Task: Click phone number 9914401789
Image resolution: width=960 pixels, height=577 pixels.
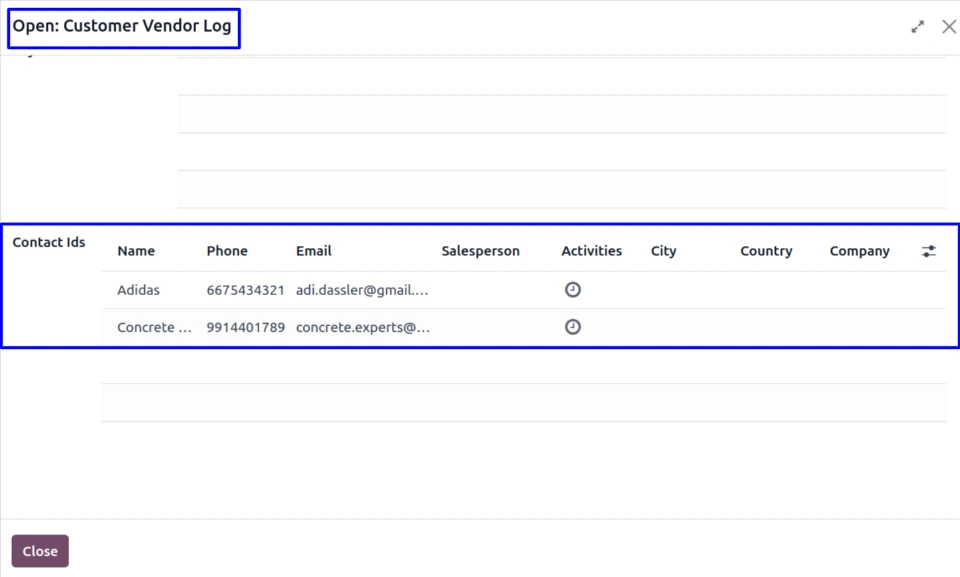Action: 245,327
